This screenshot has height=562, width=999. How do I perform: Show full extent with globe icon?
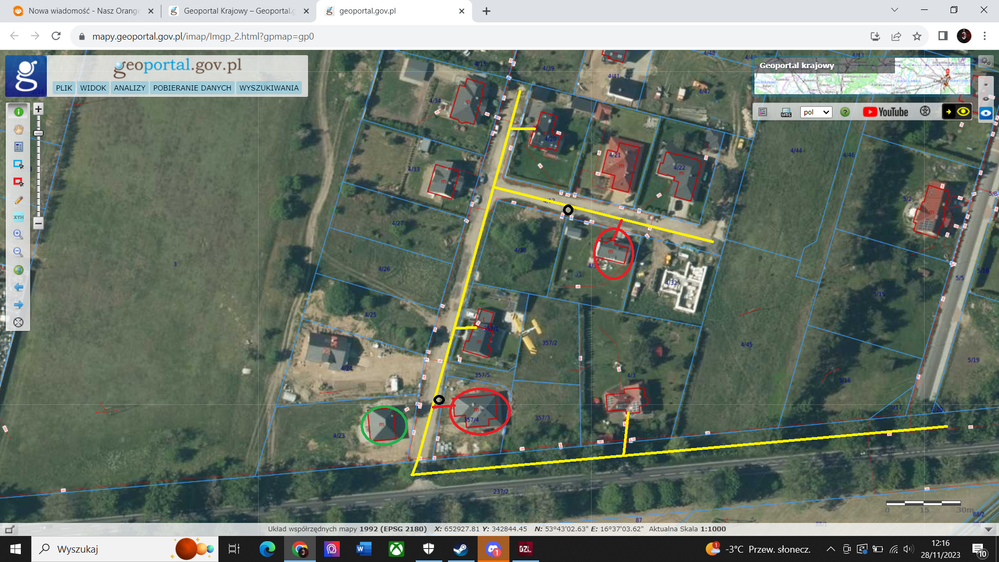click(x=18, y=270)
